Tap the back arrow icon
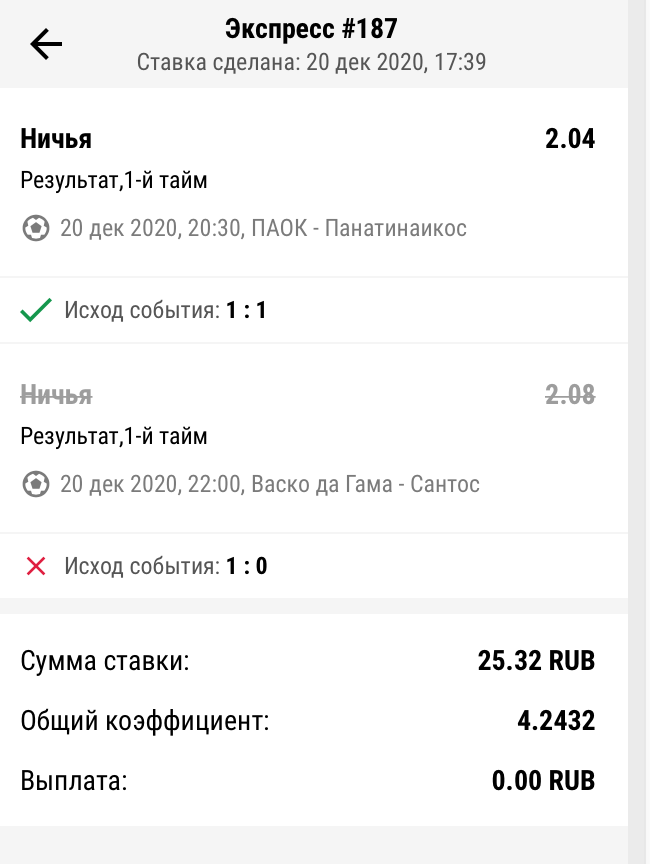 click(x=46, y=44)
